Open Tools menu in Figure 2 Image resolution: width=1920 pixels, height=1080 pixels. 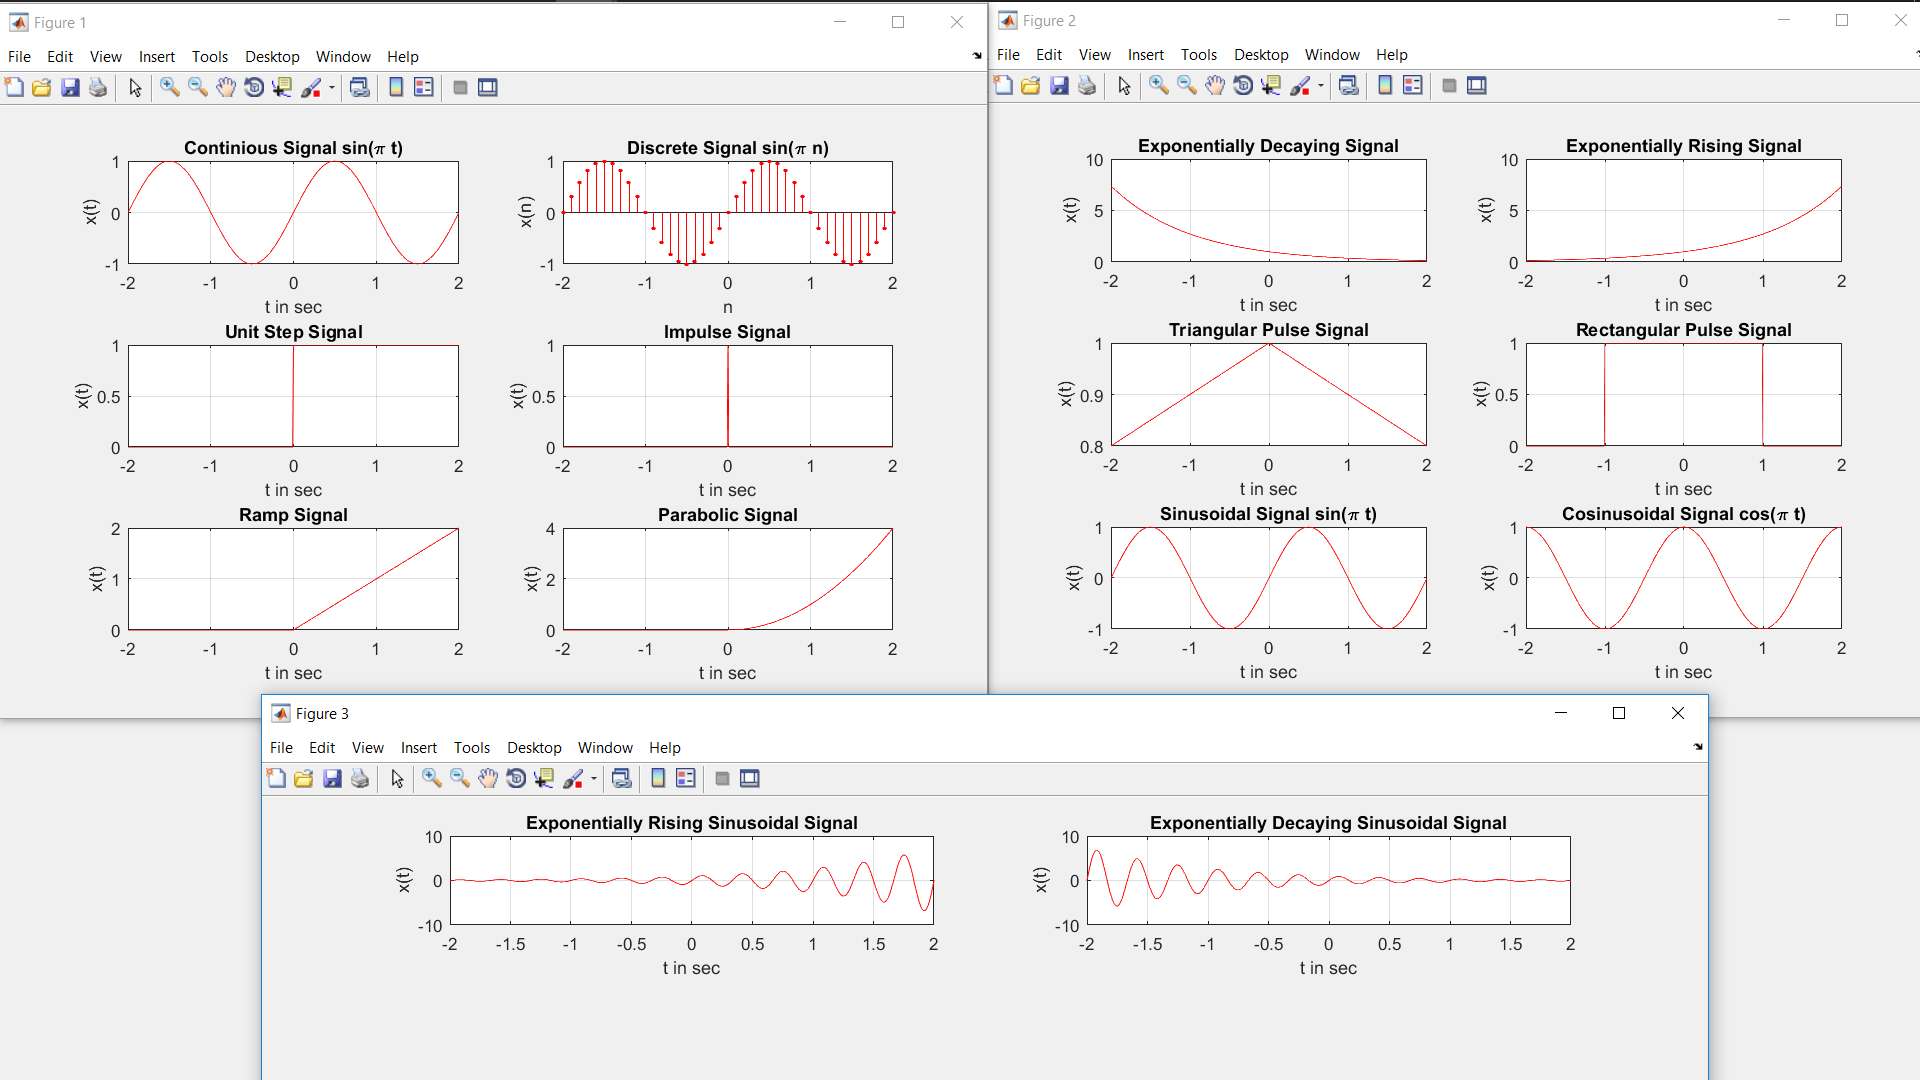1199,55
